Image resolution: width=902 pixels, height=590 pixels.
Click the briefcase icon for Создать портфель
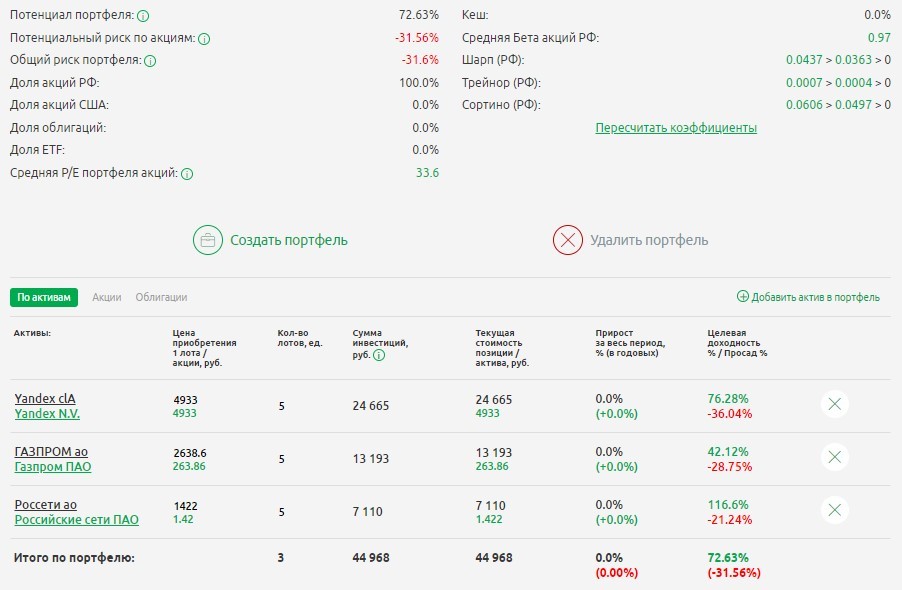pyautogui.click(x=207, y=240)
